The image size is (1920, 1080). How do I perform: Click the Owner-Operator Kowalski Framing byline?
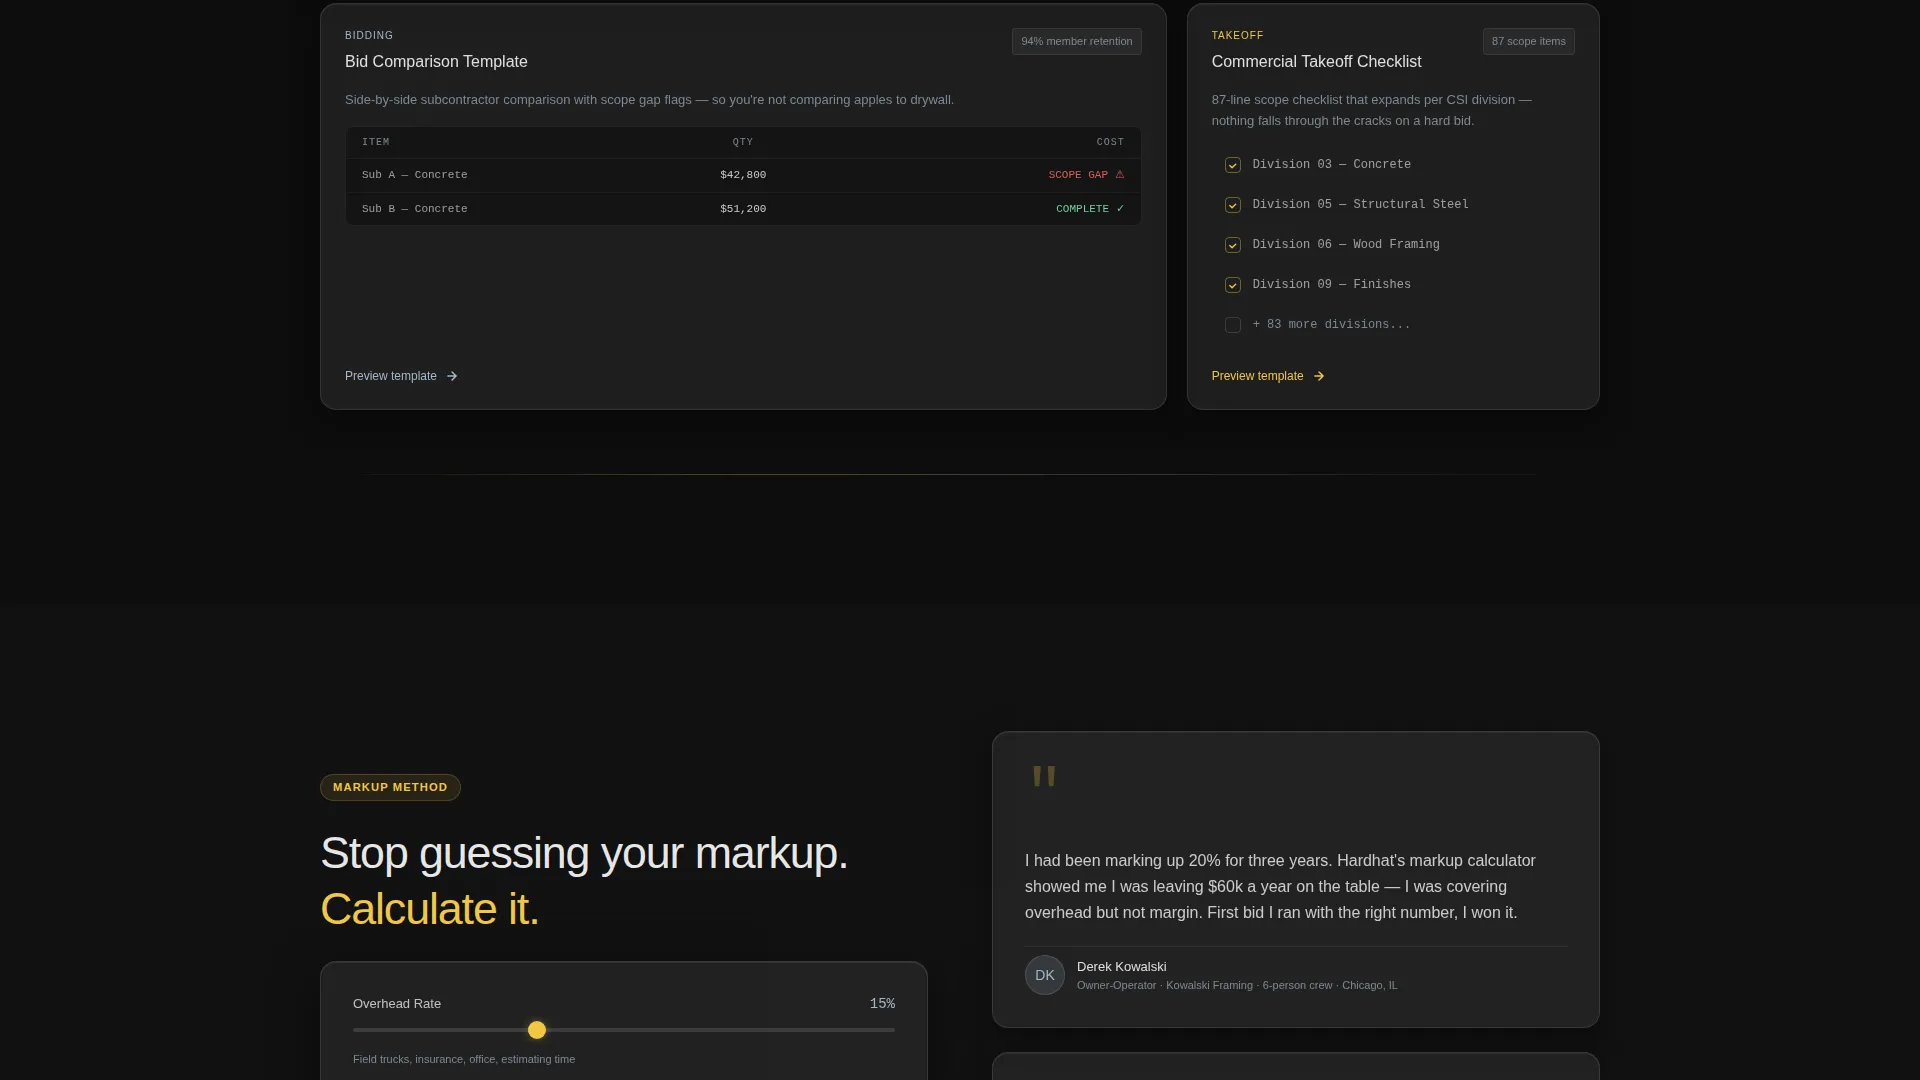point(1237,985)
